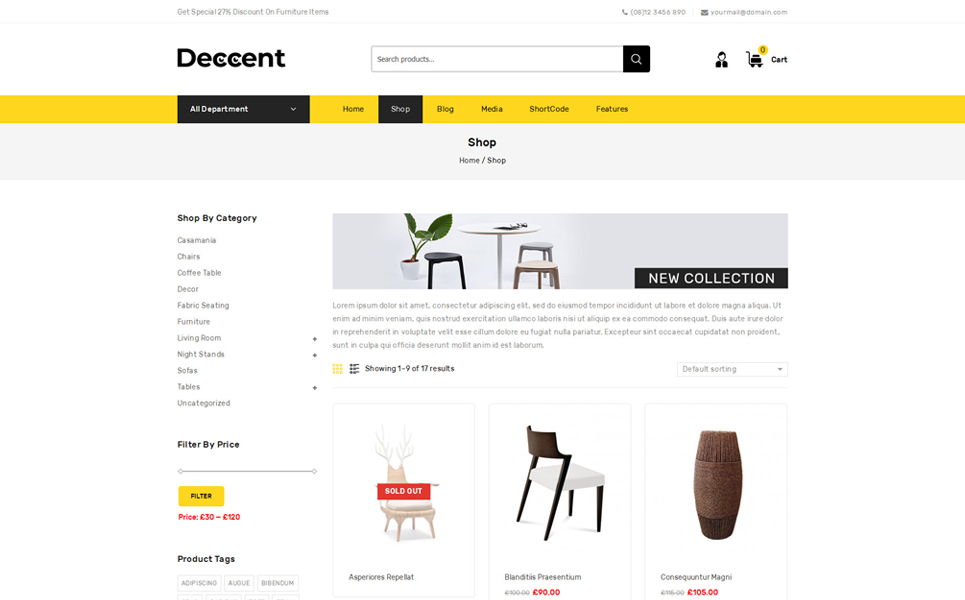Screen dimensions: 965x600
Task: Open the shopping cart icon
Action: 754,59
